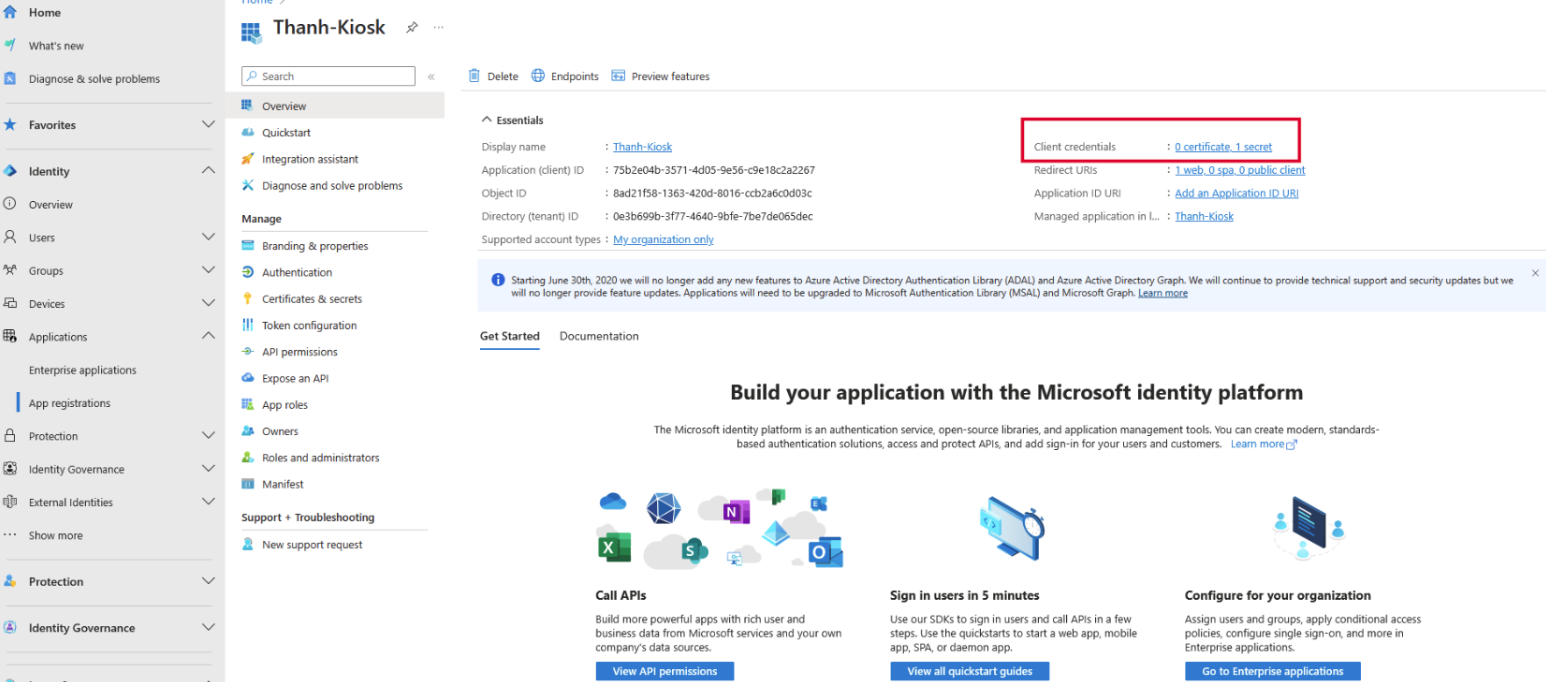
Task: Click the lock icon beside Protection under Identity
Action: [10, 435]
